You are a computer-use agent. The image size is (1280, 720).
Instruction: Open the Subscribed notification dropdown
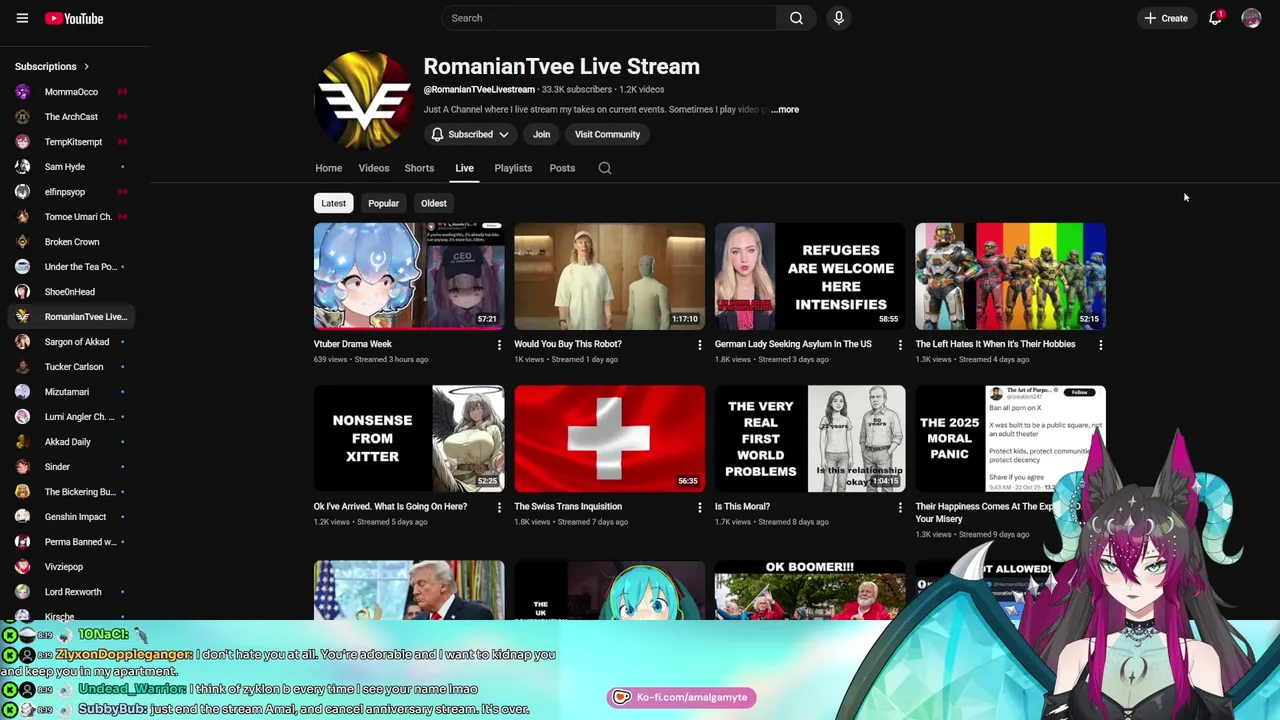[470, 134]
